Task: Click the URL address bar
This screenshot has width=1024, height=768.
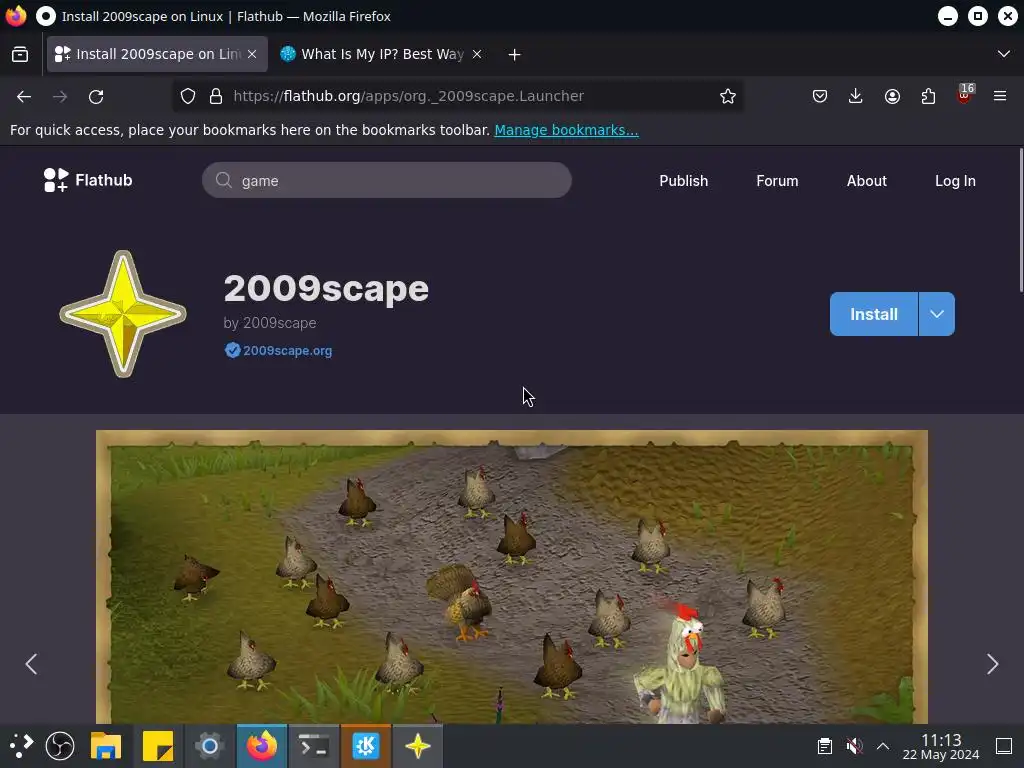Action: [457, 97]
